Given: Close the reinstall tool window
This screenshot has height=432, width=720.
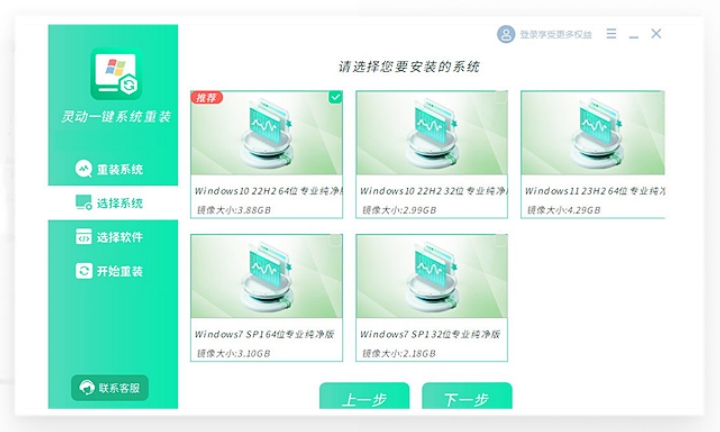Looking at the screenshot, I should click(x=656, y=34).
